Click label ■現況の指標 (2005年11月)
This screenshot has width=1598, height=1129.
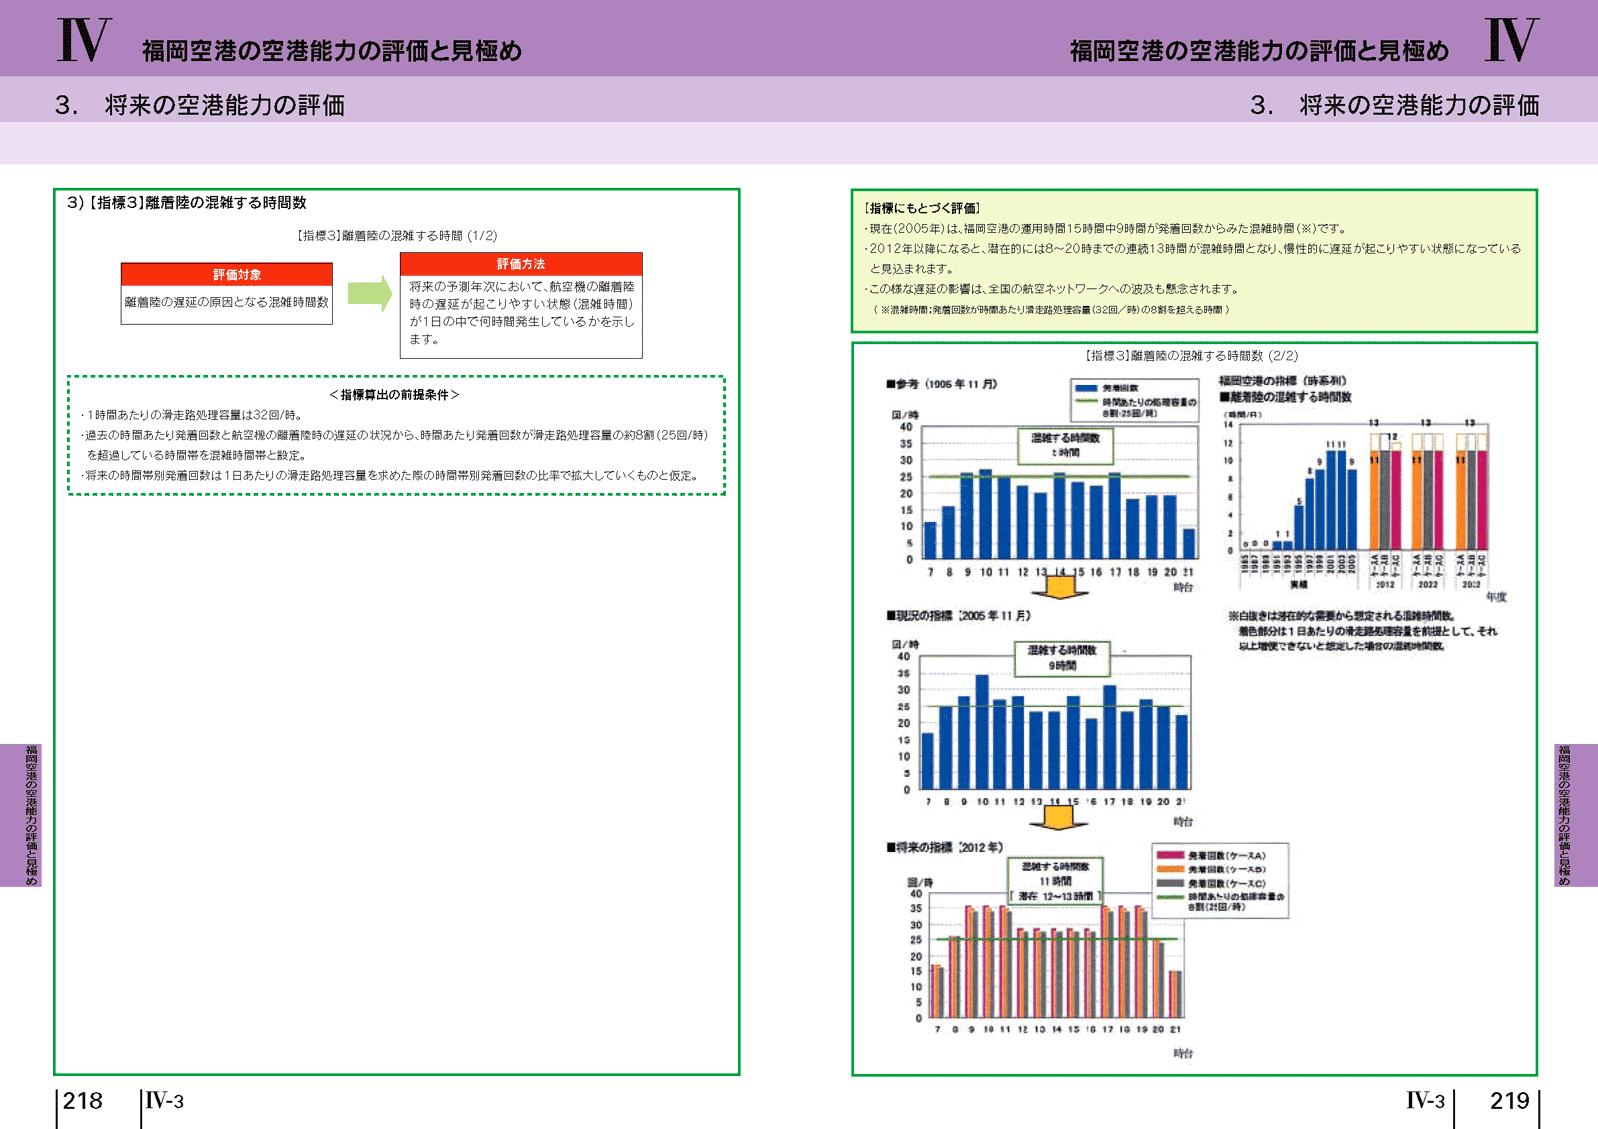[958, 616]
